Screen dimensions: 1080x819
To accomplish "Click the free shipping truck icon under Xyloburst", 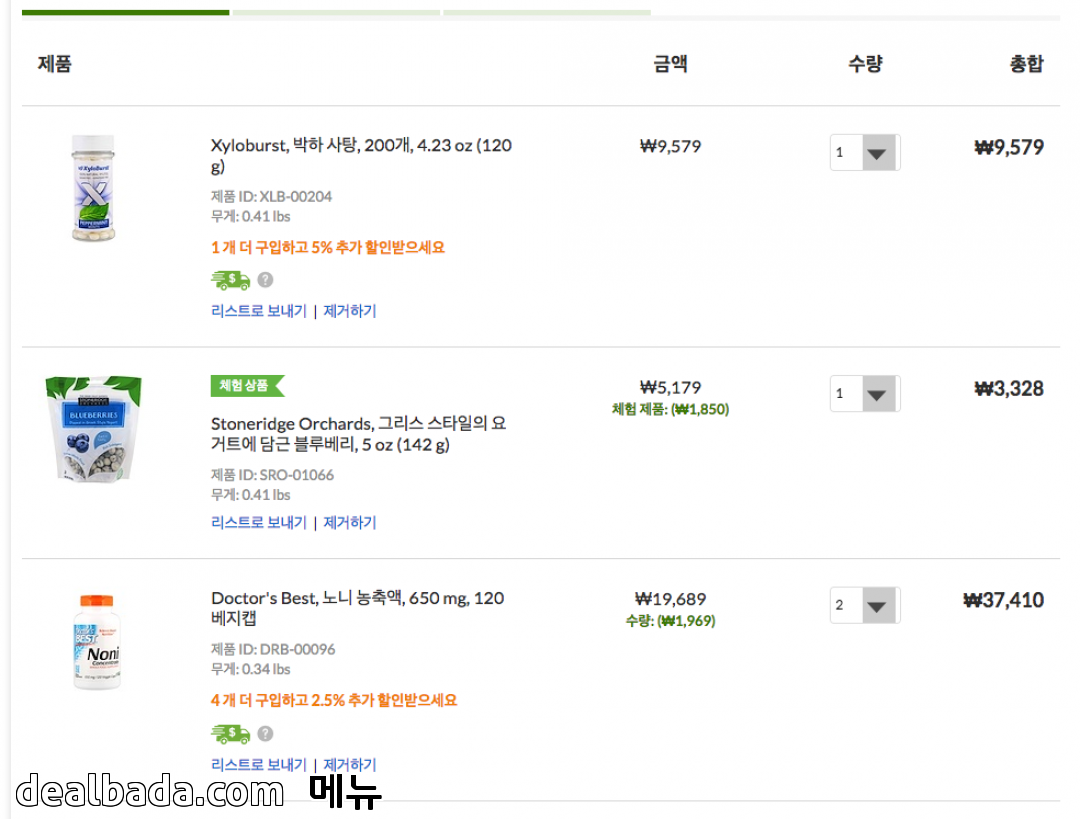I will click(230, 280).
